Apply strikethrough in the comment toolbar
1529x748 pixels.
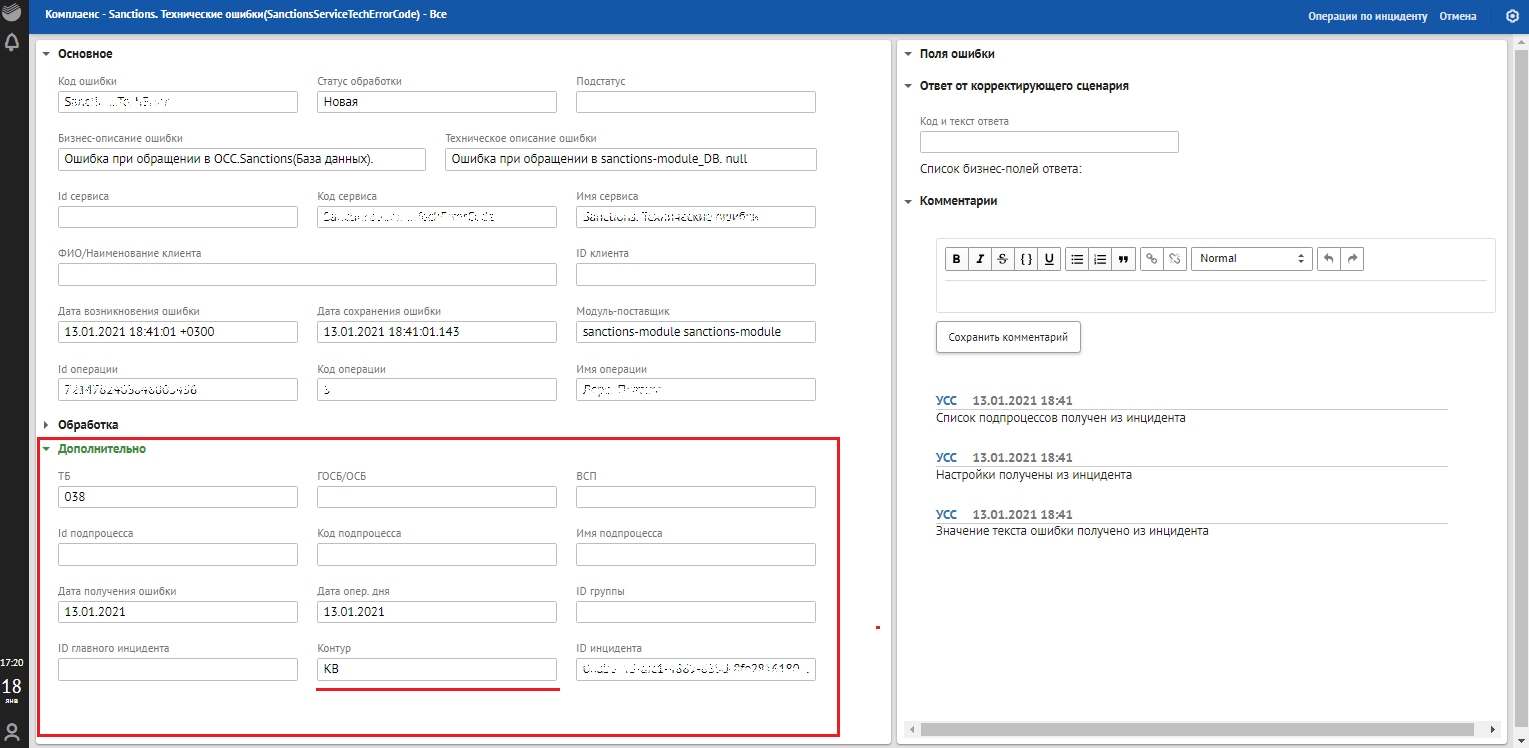[x=1003, y=259]
